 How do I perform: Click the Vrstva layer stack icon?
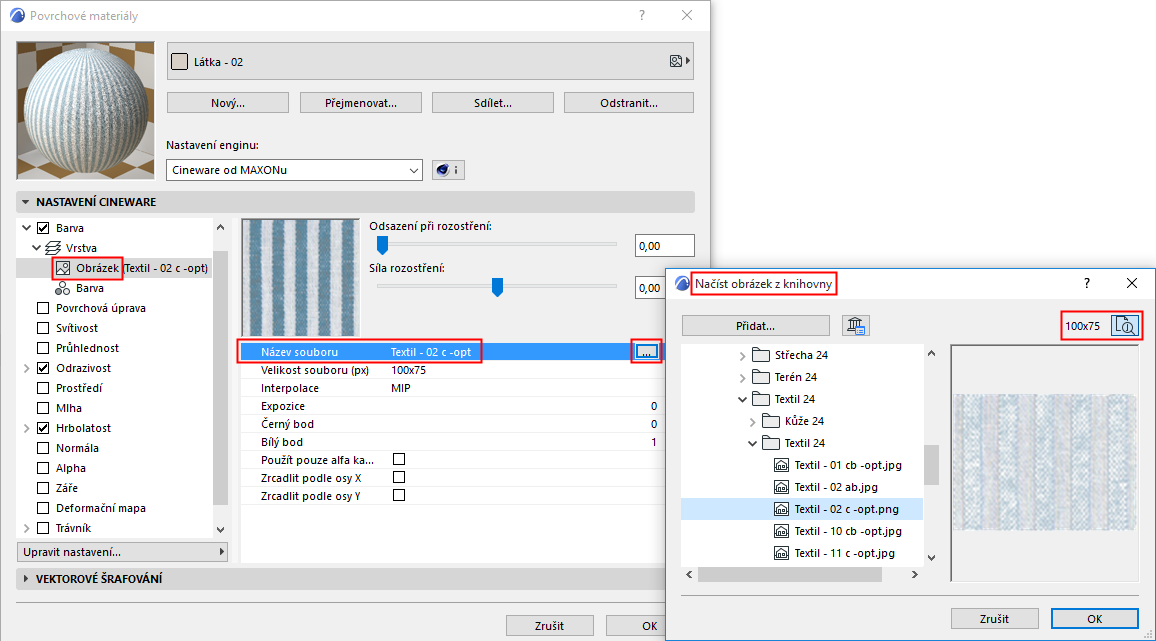click(x=53, y=248)
